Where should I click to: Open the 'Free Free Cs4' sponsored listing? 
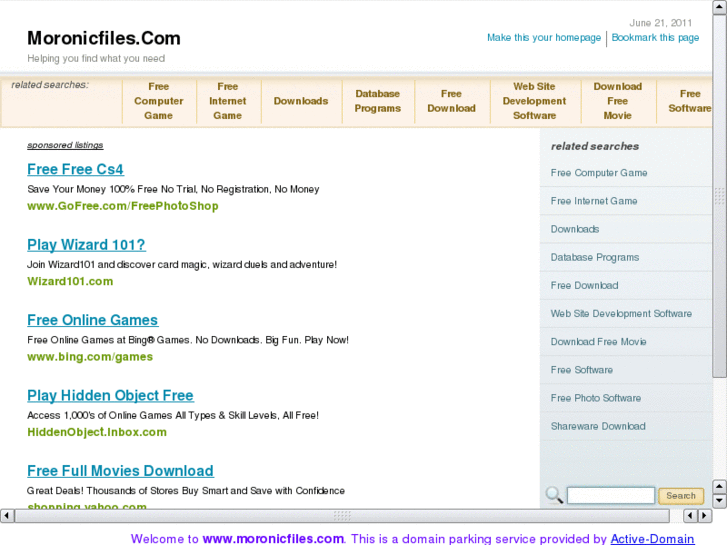75,169
